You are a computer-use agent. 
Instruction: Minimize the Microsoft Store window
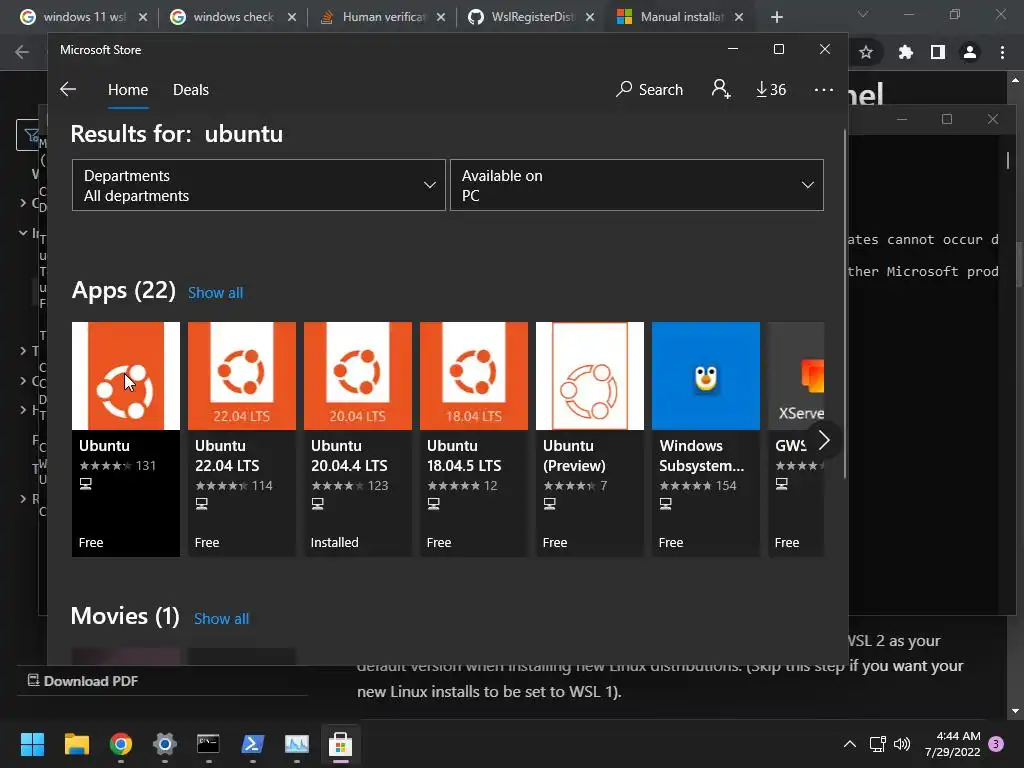pos(733,50)
